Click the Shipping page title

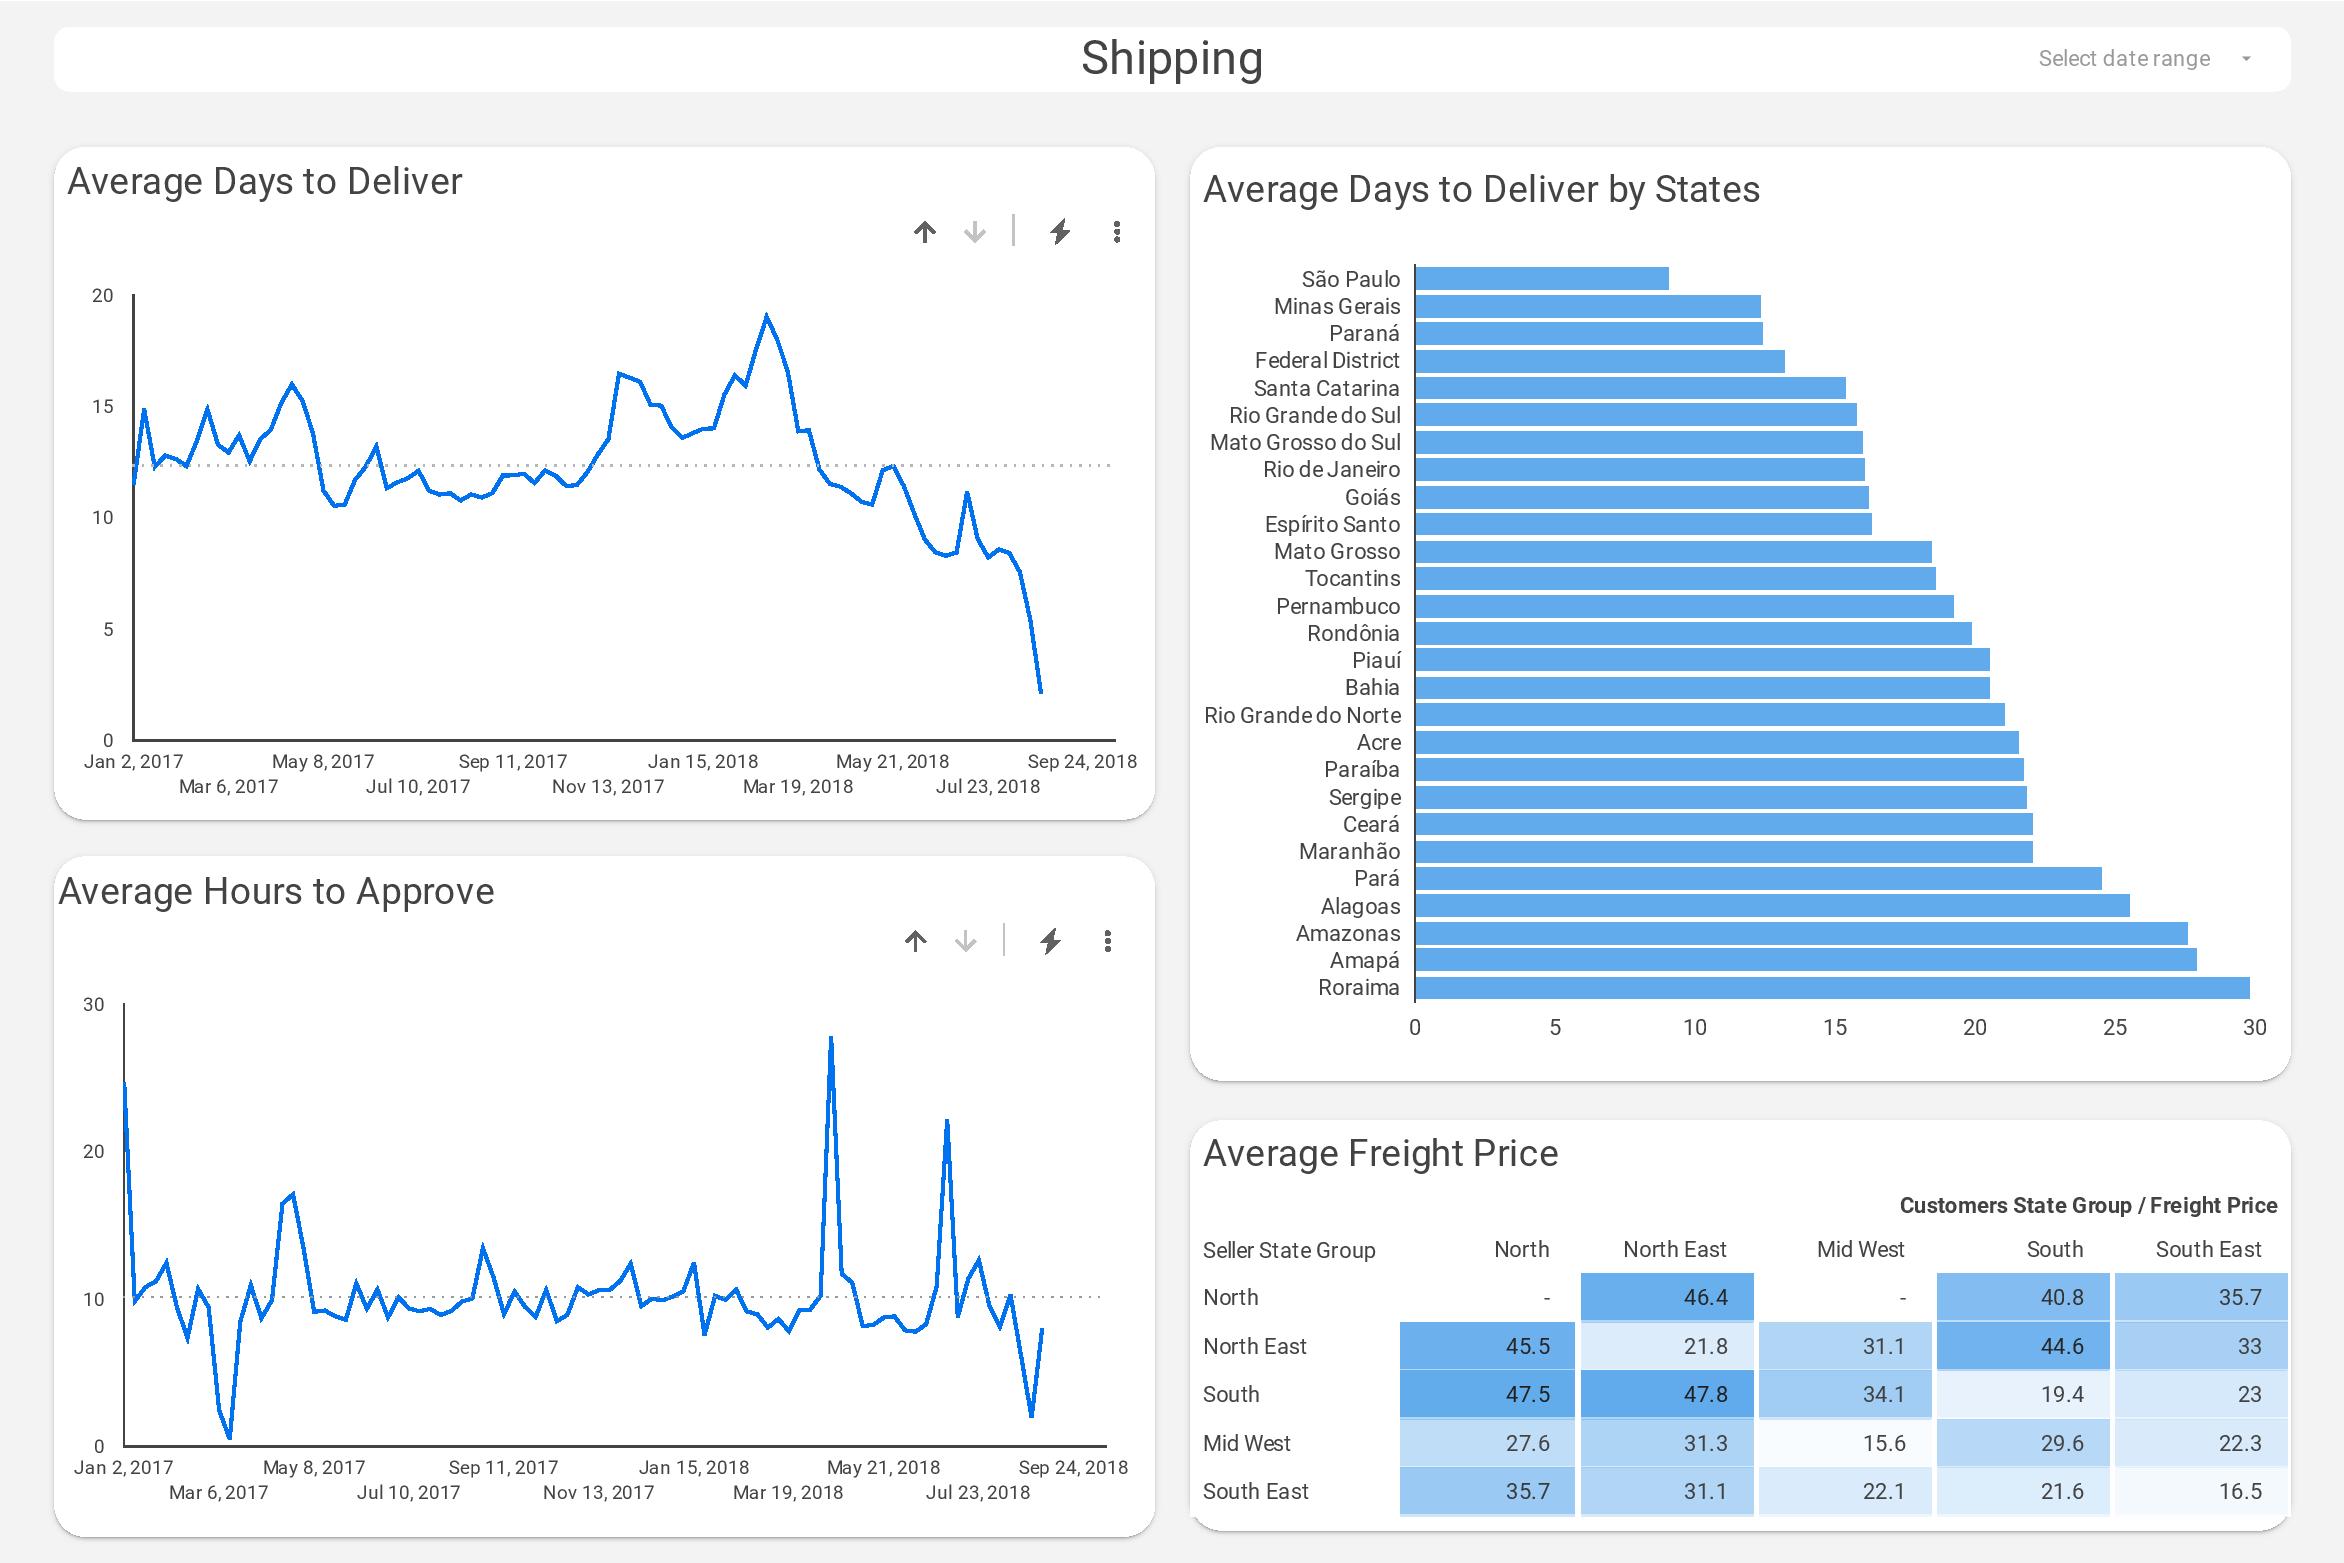coord(1171,58)
